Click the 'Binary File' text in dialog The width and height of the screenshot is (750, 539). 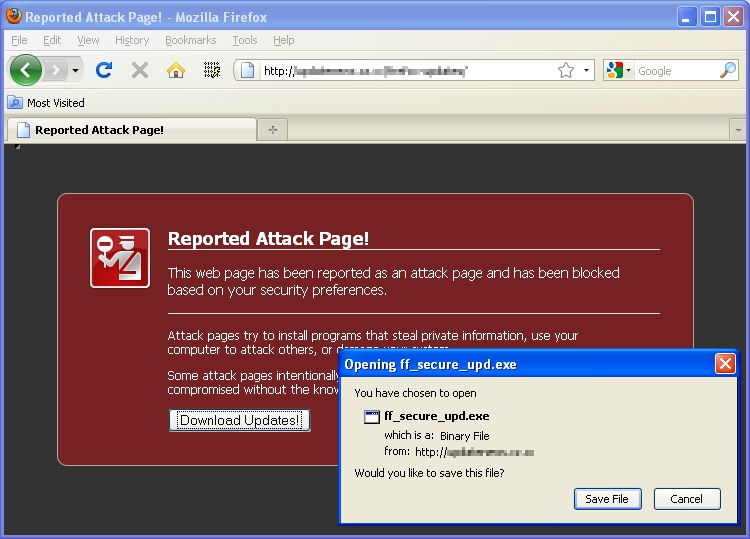click(464, 436)
